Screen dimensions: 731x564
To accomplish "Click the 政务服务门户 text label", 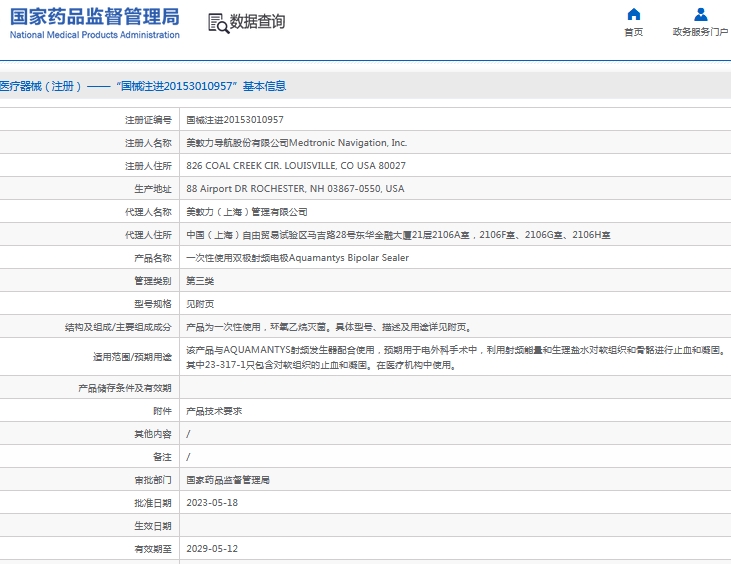I will [700, 32].
